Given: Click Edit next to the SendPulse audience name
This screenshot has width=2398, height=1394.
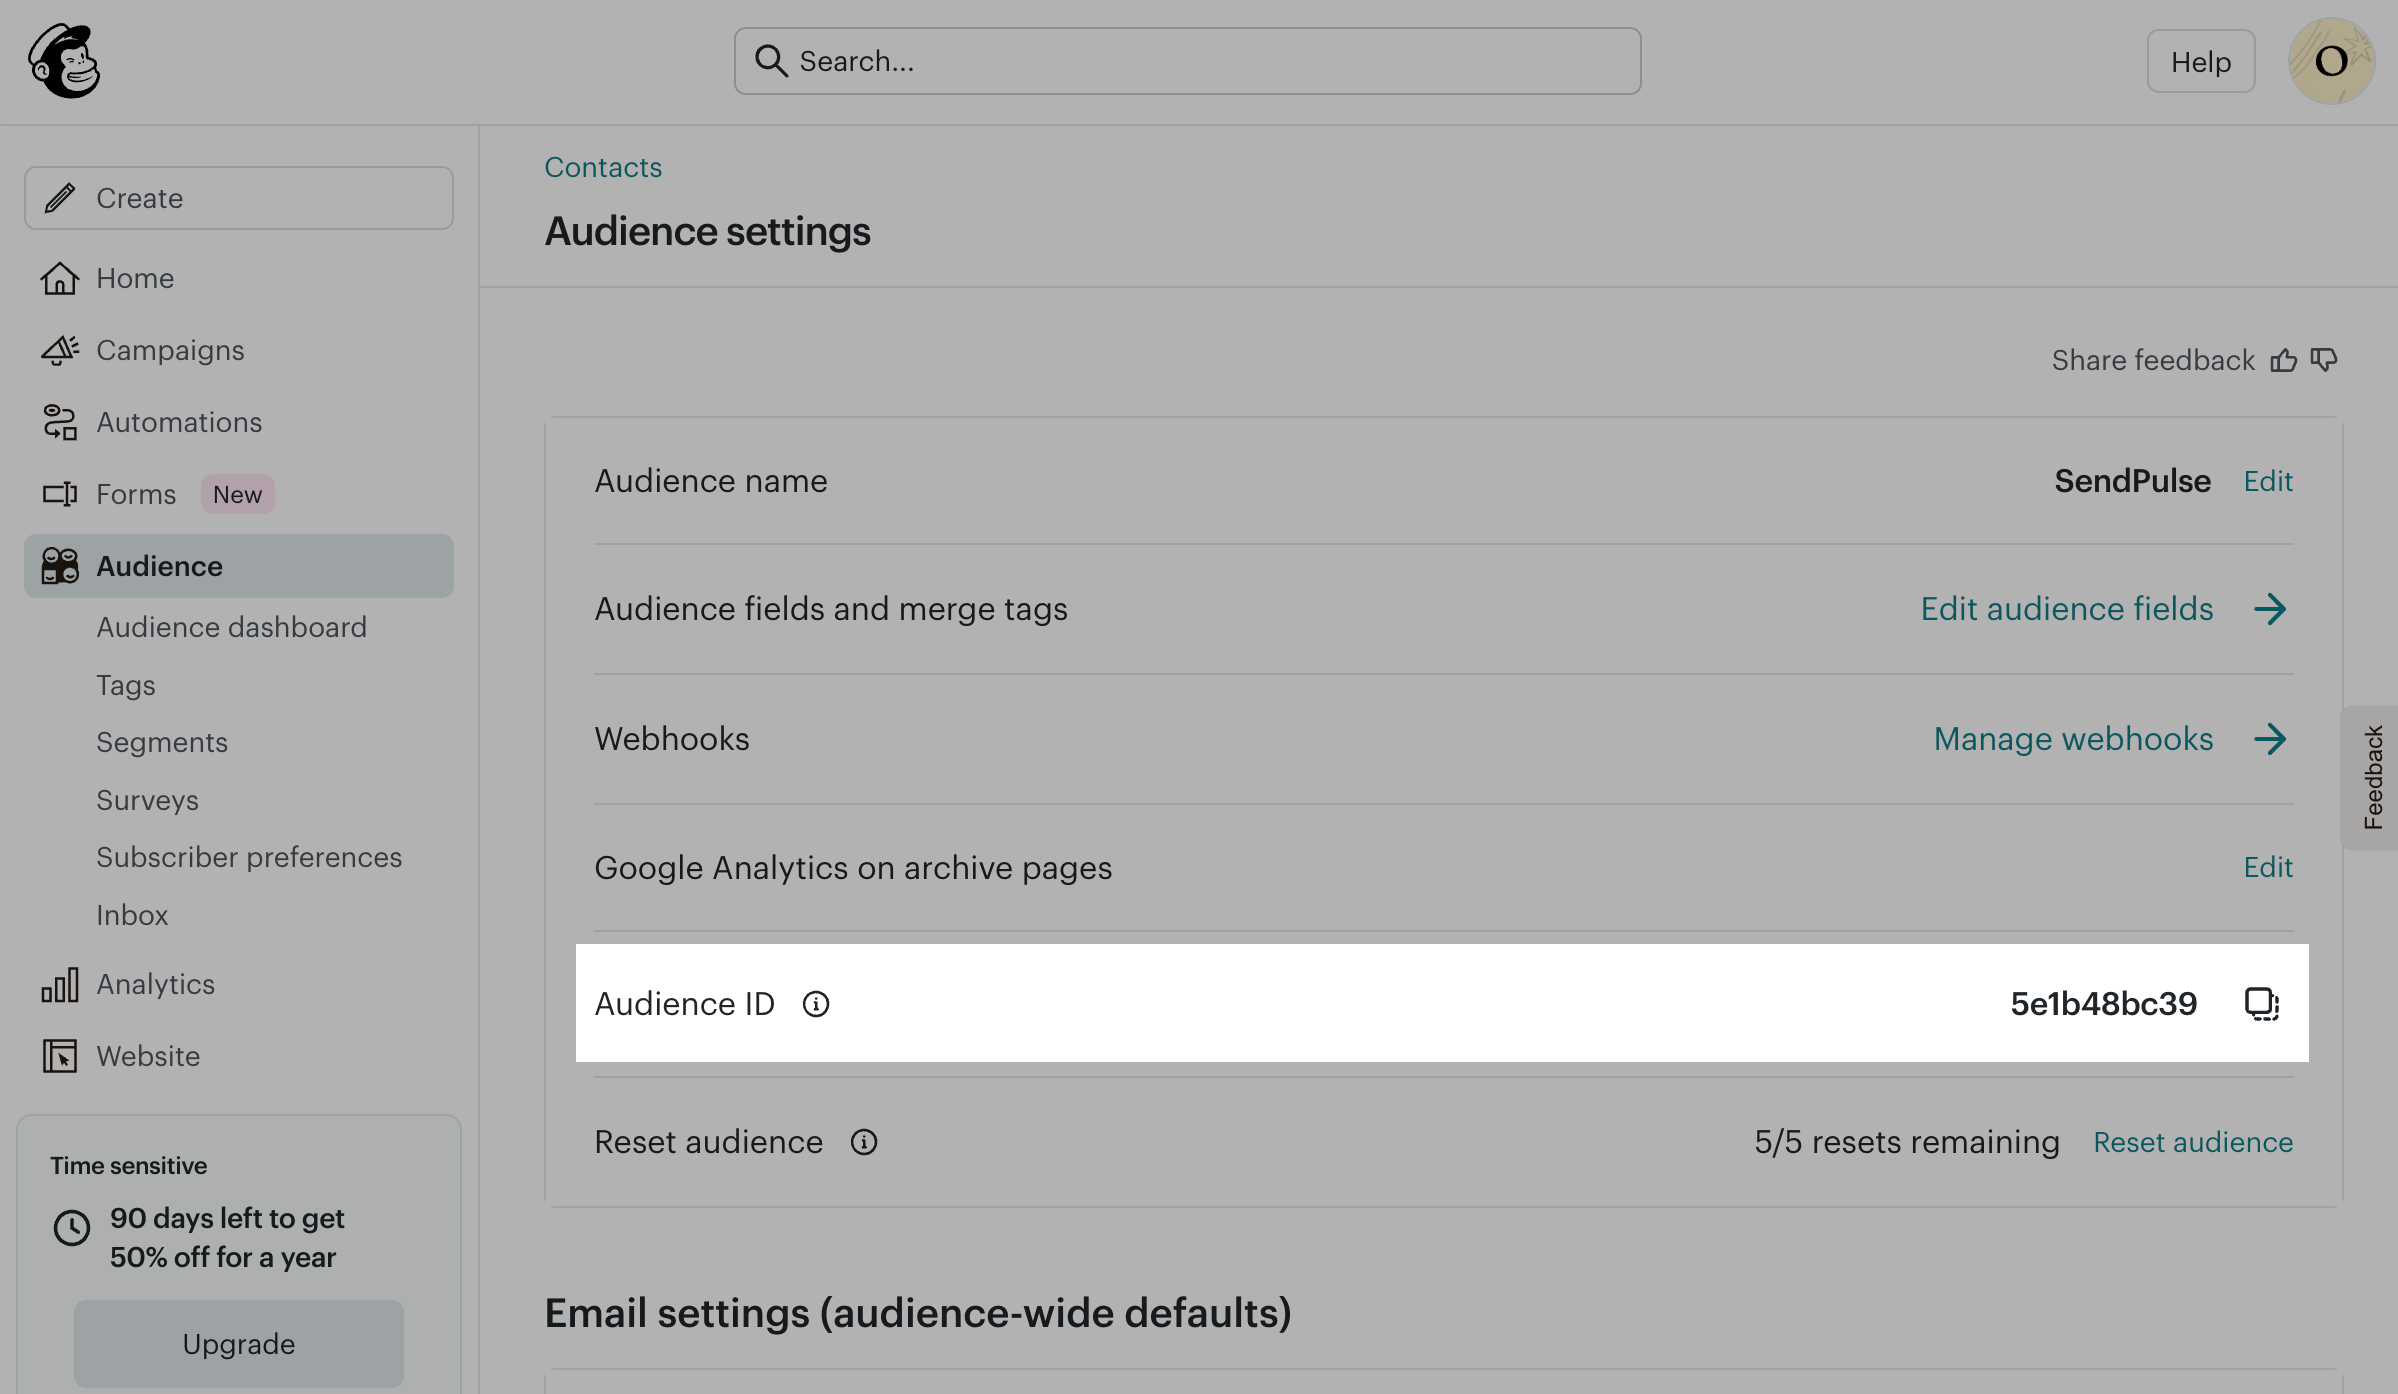Looking at the screenshot, I should [2267, 481].
